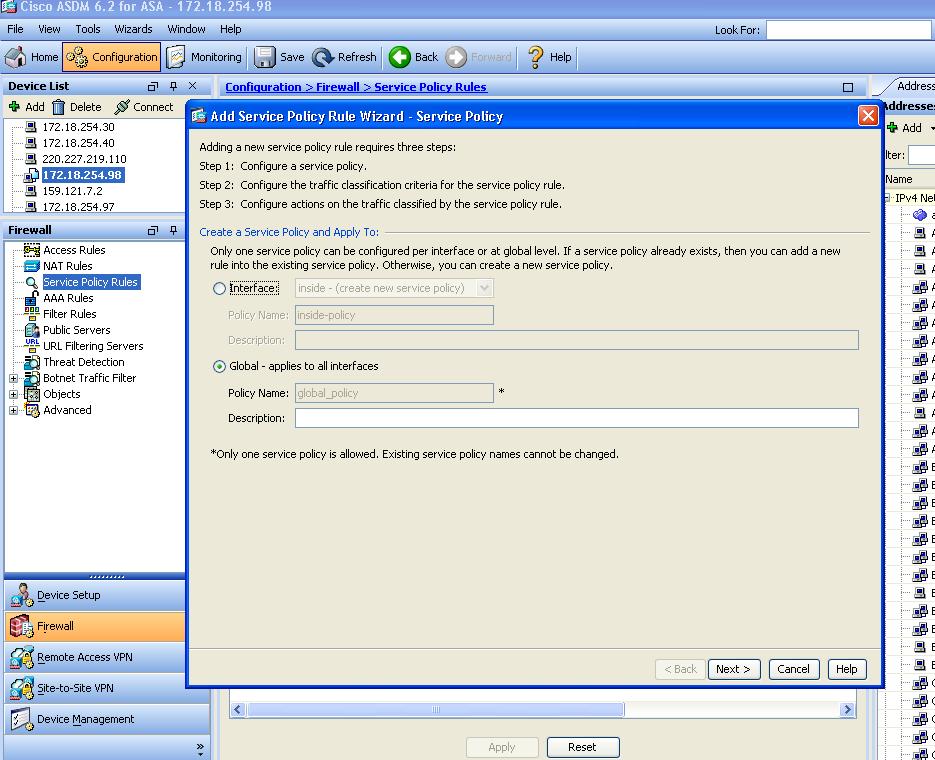Float the Device List panel
Screen dimensions: 935x760
[x=153, y=86]
